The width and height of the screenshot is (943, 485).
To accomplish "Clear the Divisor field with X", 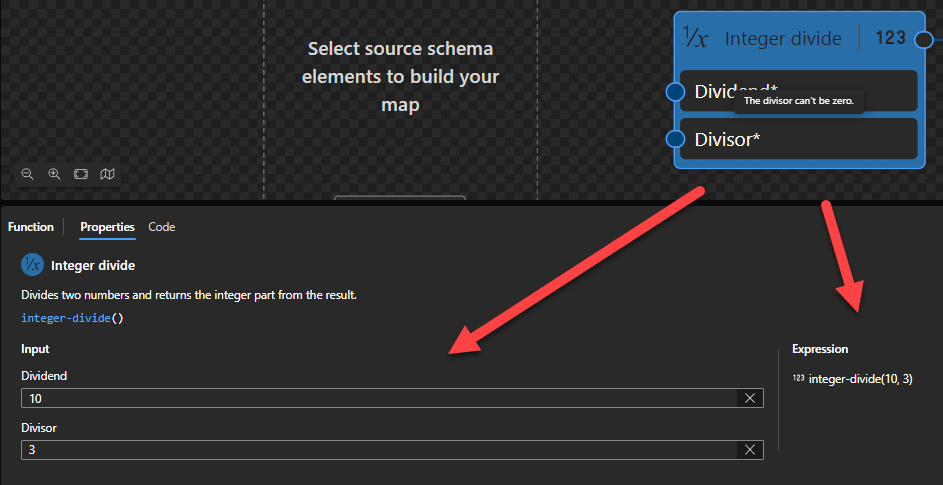I will (x=750, y=450).
